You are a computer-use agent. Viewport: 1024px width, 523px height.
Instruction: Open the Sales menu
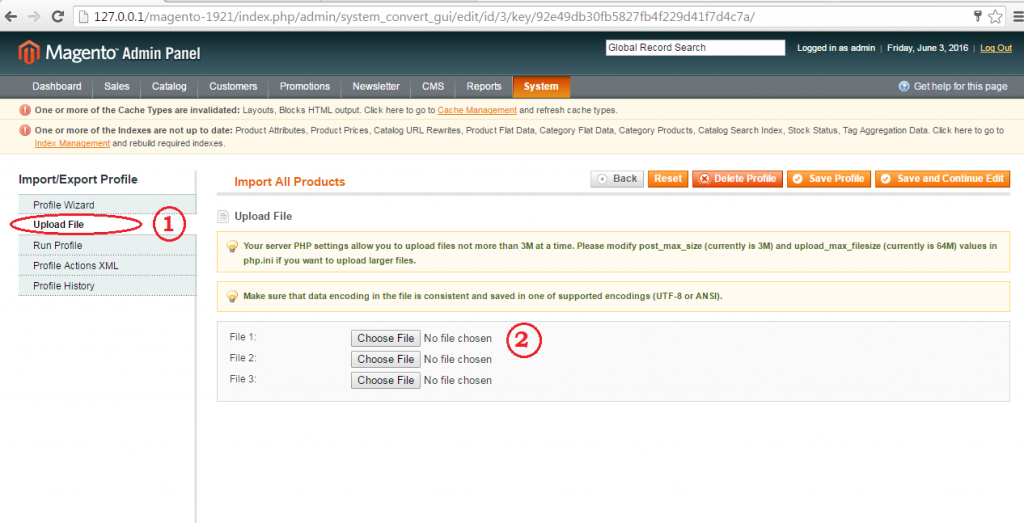click(x=116, y=86)
